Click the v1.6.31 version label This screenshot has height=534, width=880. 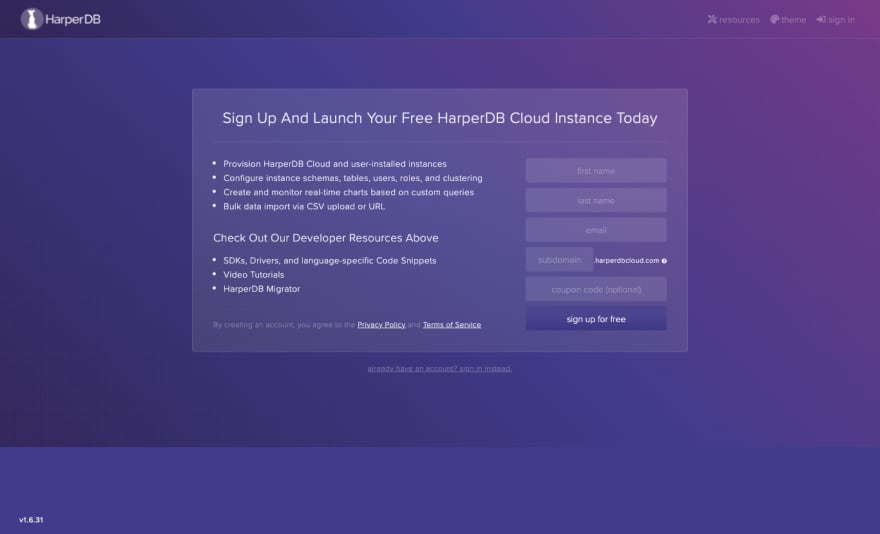click(x=31, y=520)
